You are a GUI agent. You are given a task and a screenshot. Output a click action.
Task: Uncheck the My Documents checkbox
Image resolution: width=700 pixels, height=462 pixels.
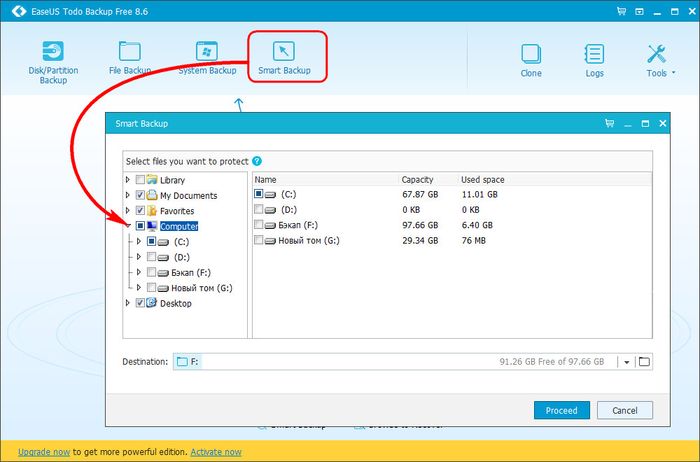point(140,195)
